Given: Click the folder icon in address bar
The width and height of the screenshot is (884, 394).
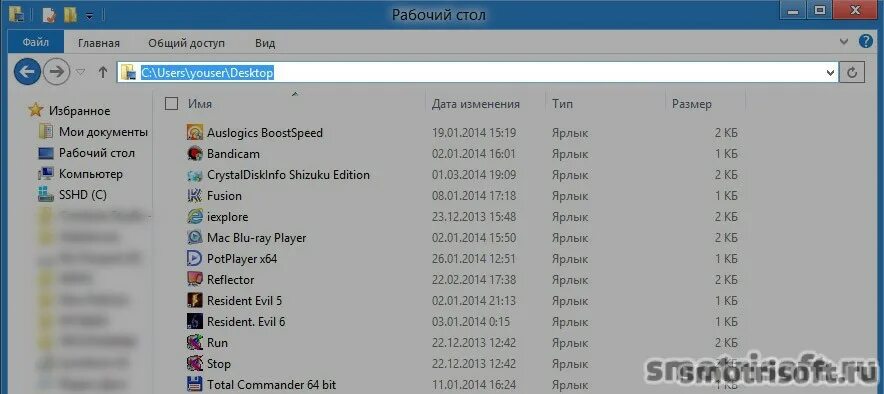Looking at the screenshot, I should [130, 72].
